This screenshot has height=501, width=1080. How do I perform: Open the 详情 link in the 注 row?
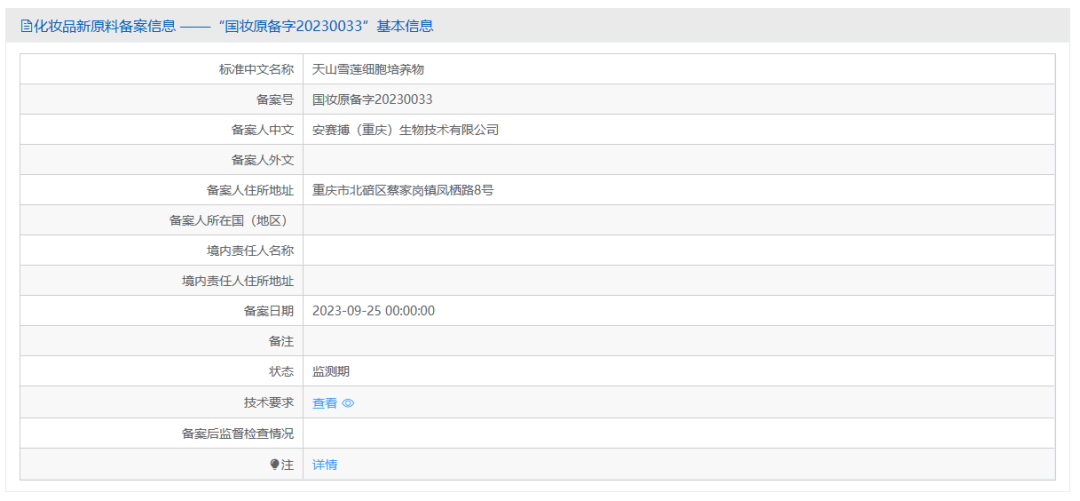click(325, 464)
